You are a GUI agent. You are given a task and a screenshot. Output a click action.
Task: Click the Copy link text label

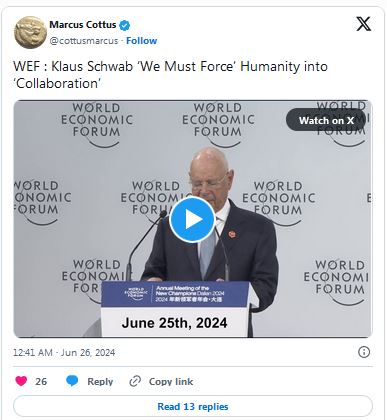(171, 381)
